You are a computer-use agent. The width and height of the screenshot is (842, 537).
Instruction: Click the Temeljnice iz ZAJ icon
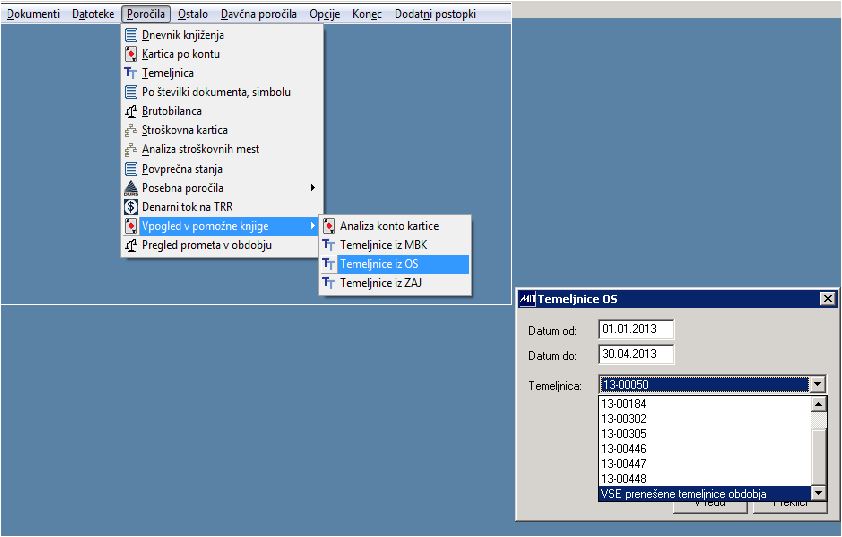(329, 283)
